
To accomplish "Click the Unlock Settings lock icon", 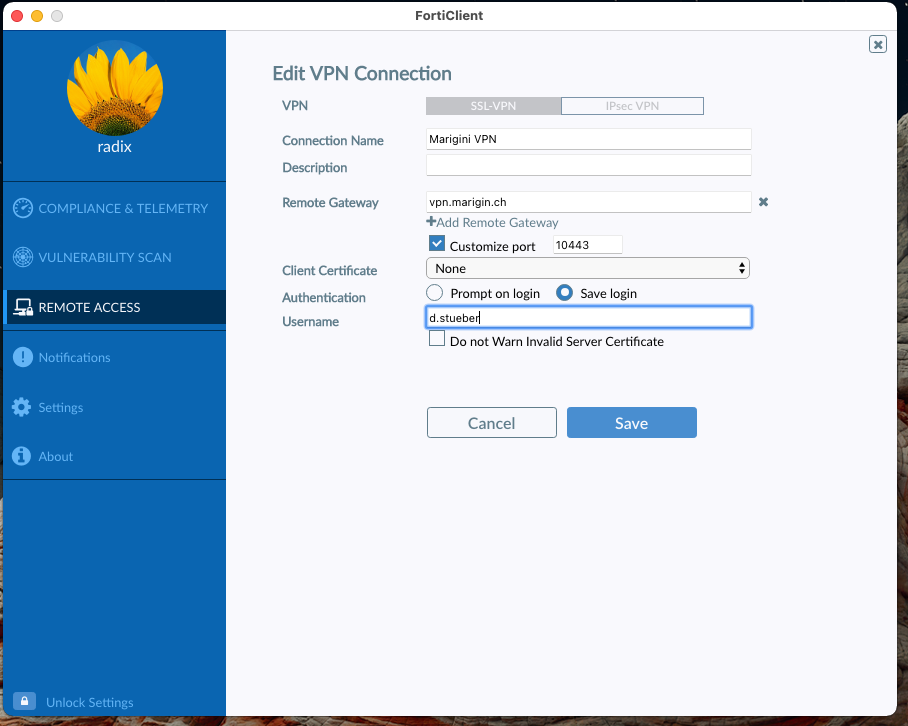I will click(23, 702).
